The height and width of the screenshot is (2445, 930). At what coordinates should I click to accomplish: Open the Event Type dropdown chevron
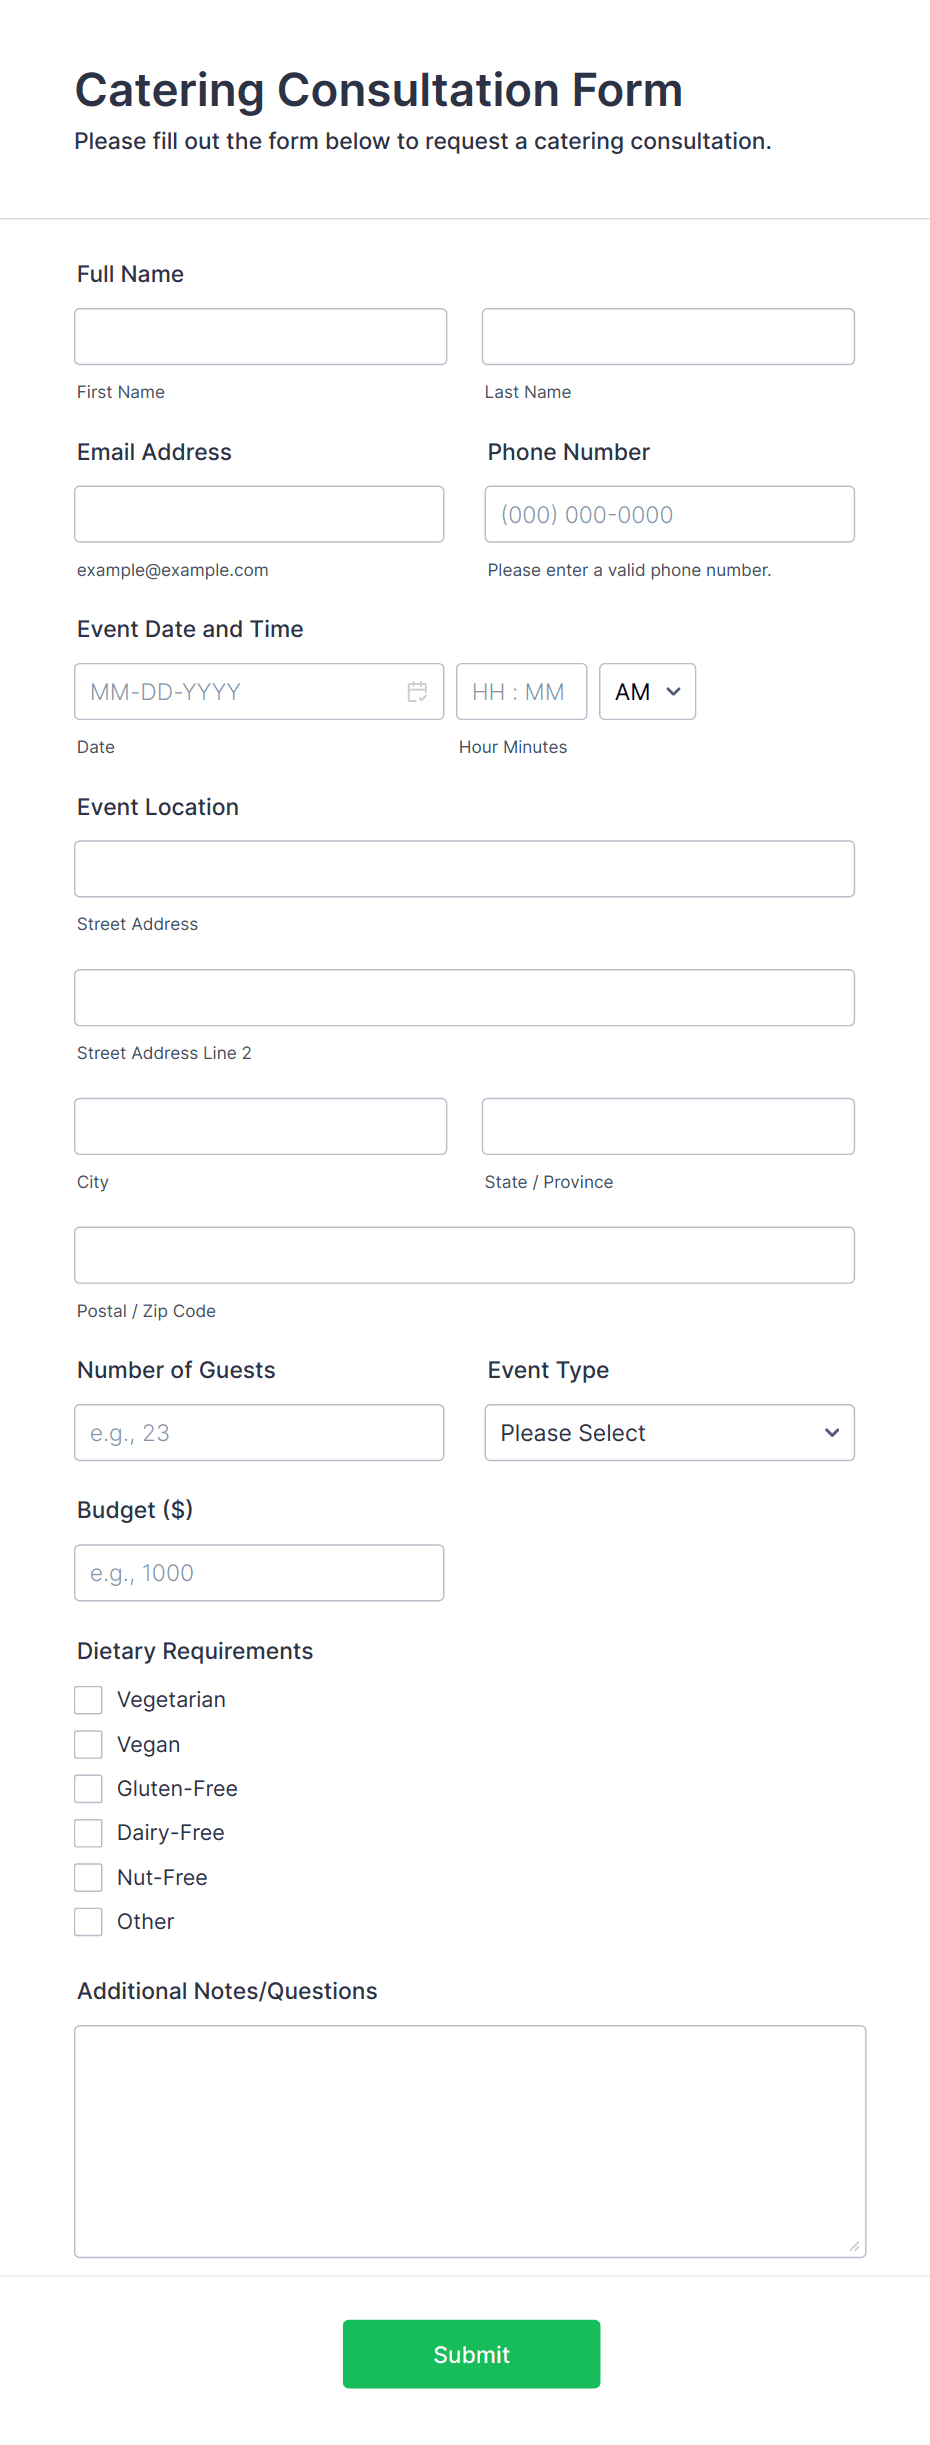pyautogui.click(x=831, y=1432)
